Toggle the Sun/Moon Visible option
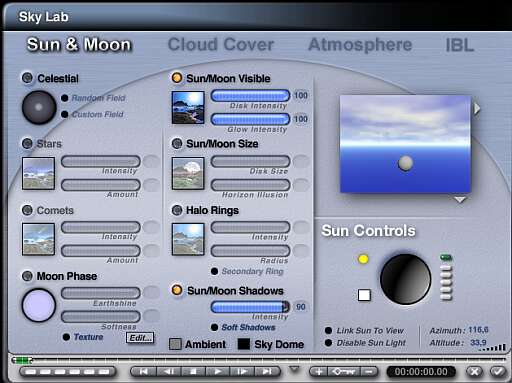The height and width of the screenshot is (383, 512). click(x=177, y=78)
